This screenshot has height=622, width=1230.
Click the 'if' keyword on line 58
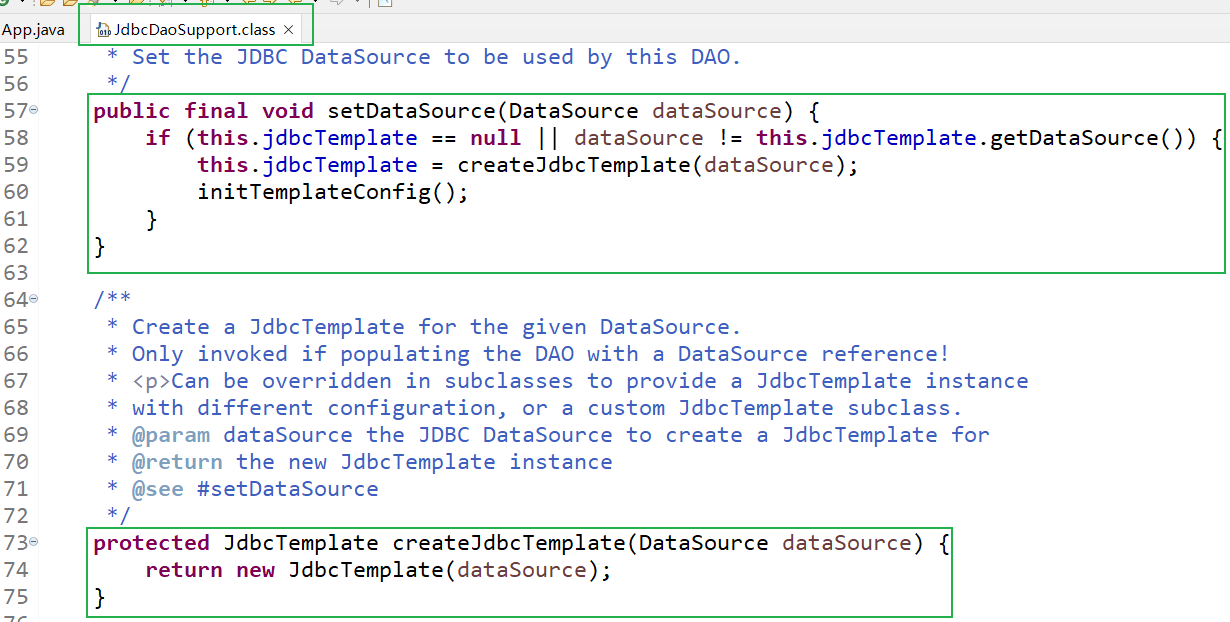pyautogui.click(x=158, y=137)
